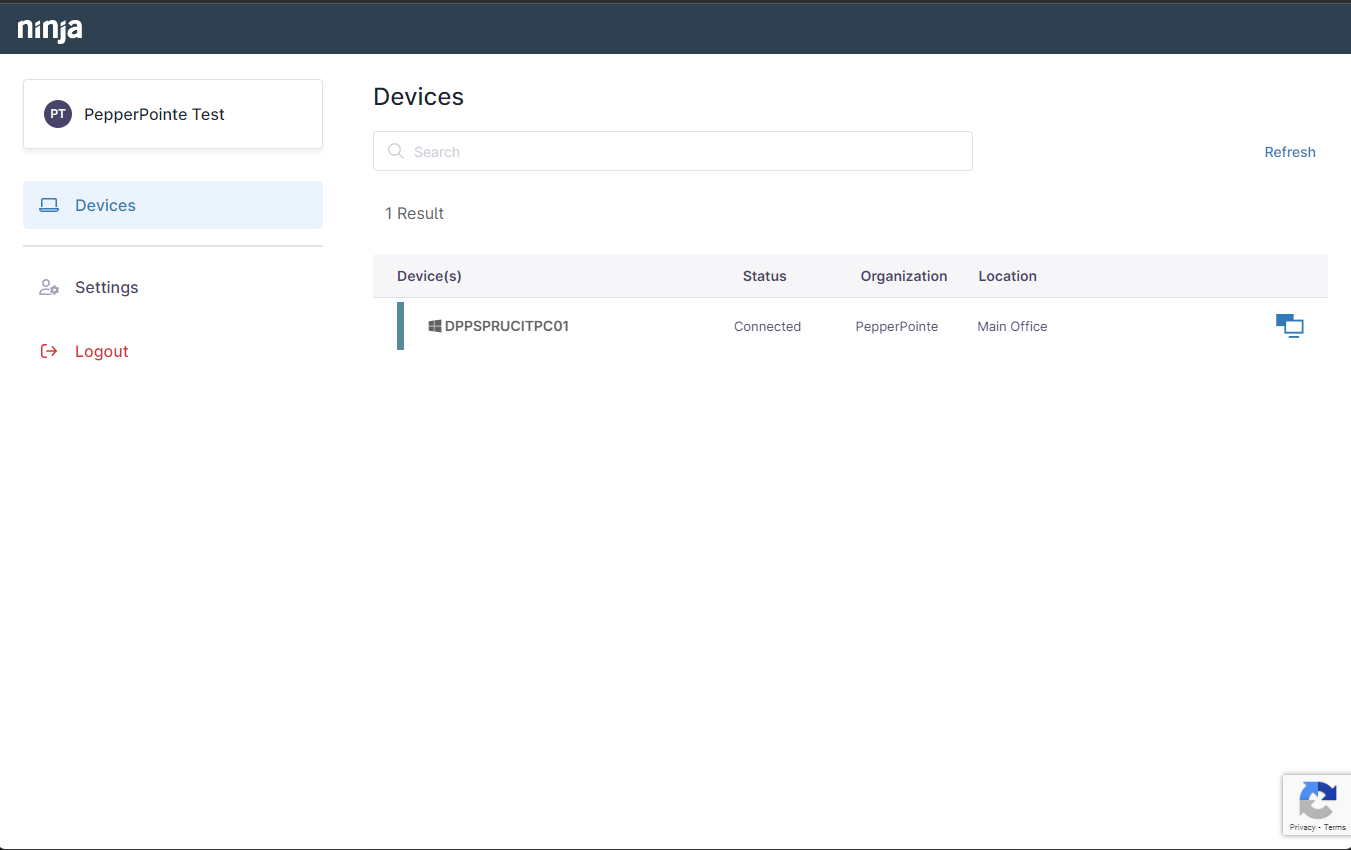The height and width of the screenshot is (850, 1351).
Task: Click the teal status bar on device row
Action: (400, 326)
